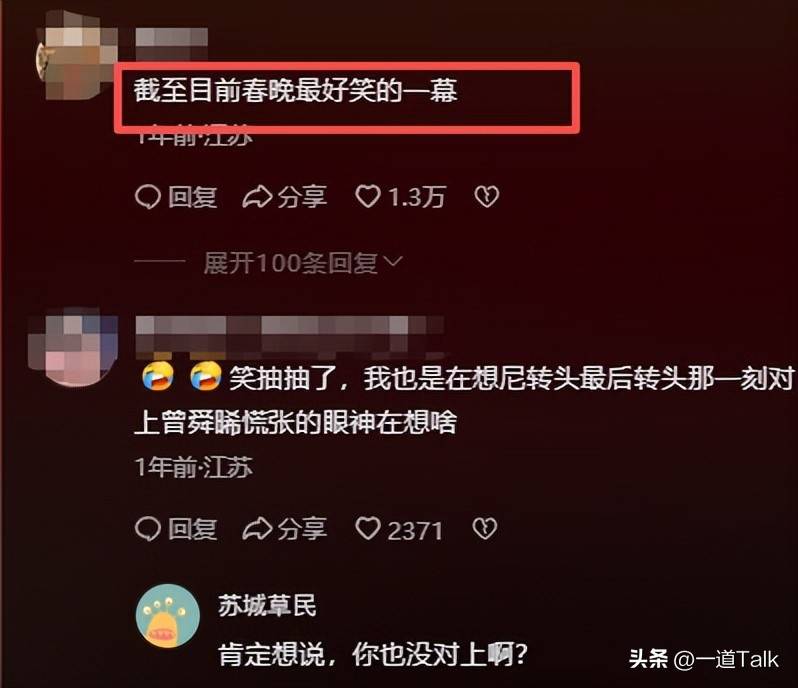Image resolution: width=798 pixels, height=688 pixels.
Task: Tap the blurred username of second commenter
Action: (290, 334)
